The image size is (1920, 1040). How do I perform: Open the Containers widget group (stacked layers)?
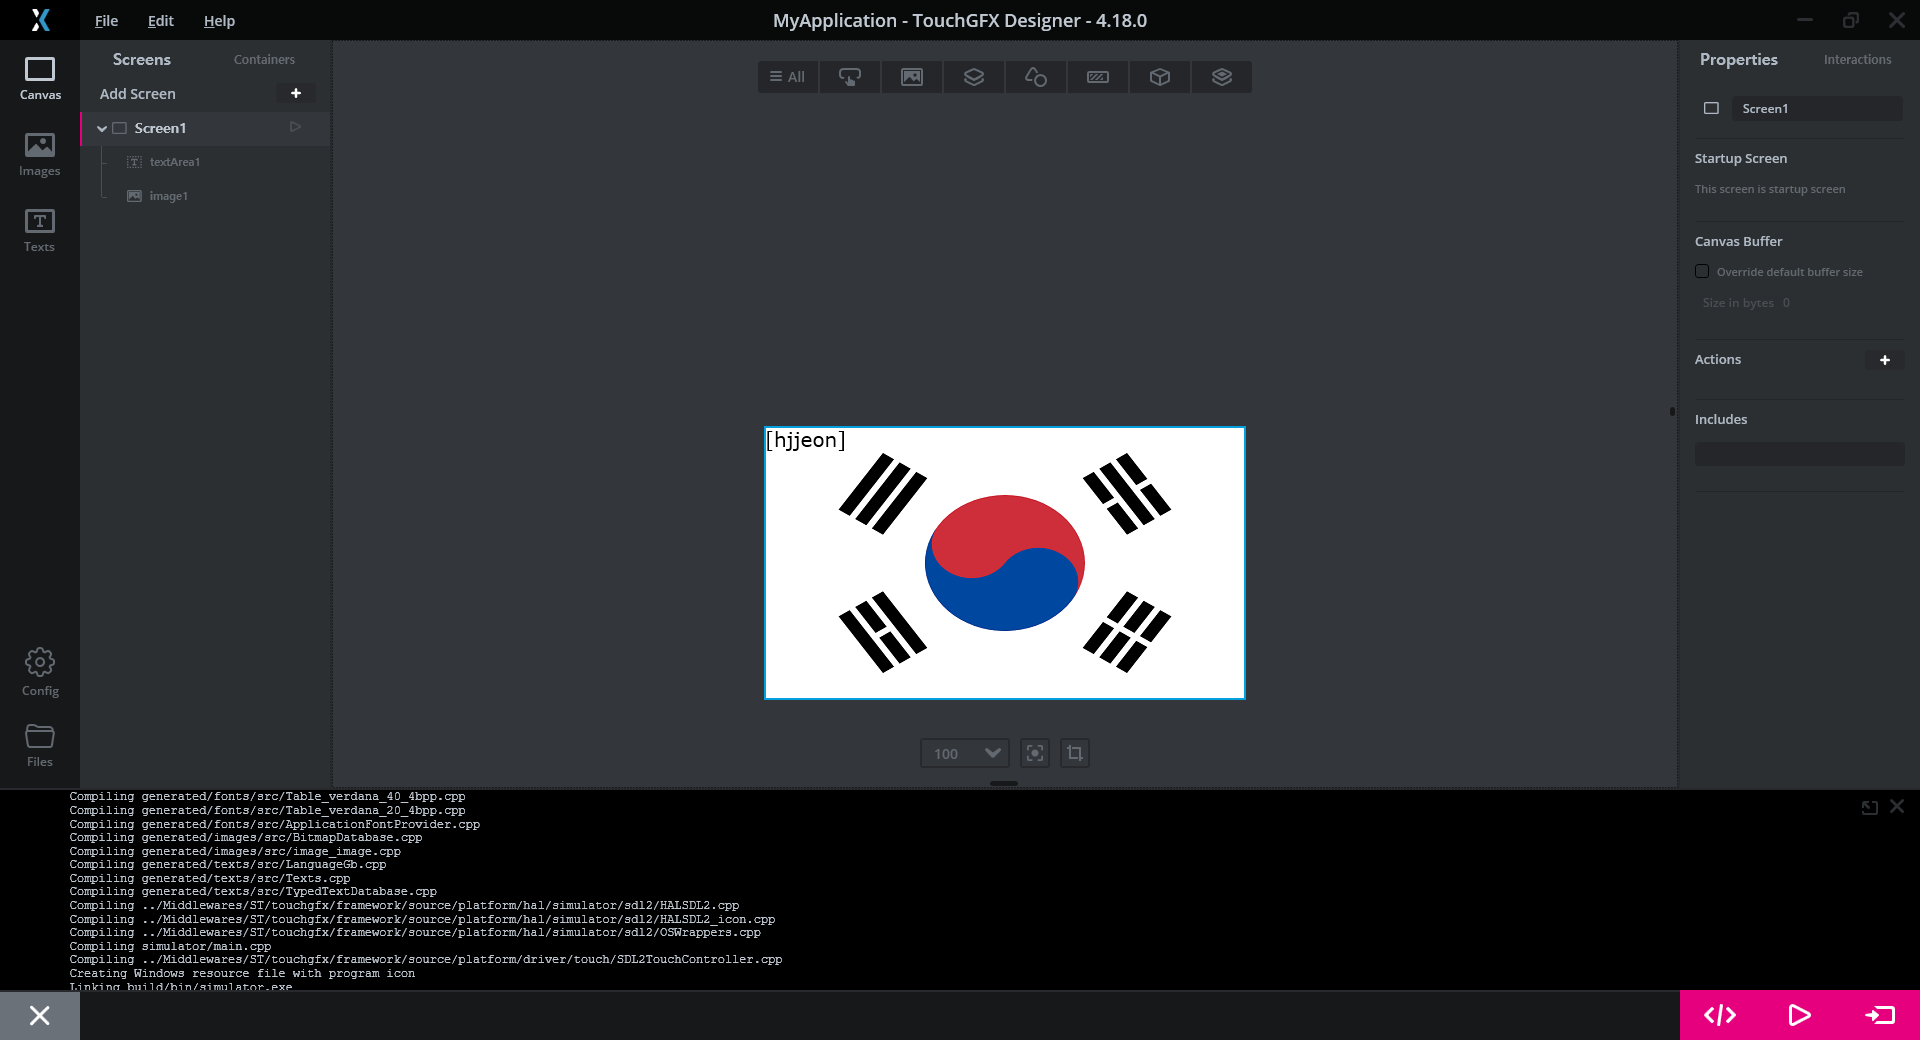click(x=974, y=77)
